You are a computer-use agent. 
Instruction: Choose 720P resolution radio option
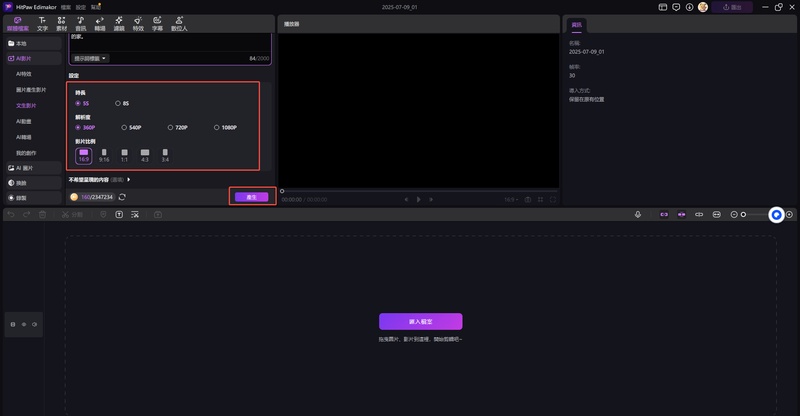click(170, 128)
